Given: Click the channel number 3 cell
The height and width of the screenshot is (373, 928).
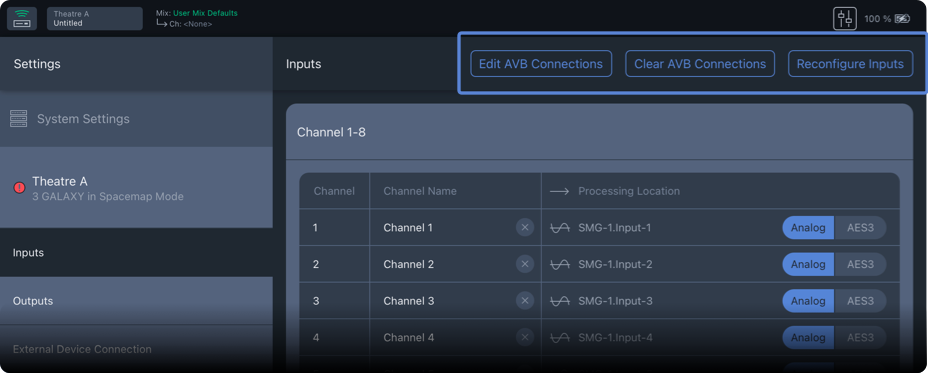Looking at the screenshot, I should tap(334, 301).
